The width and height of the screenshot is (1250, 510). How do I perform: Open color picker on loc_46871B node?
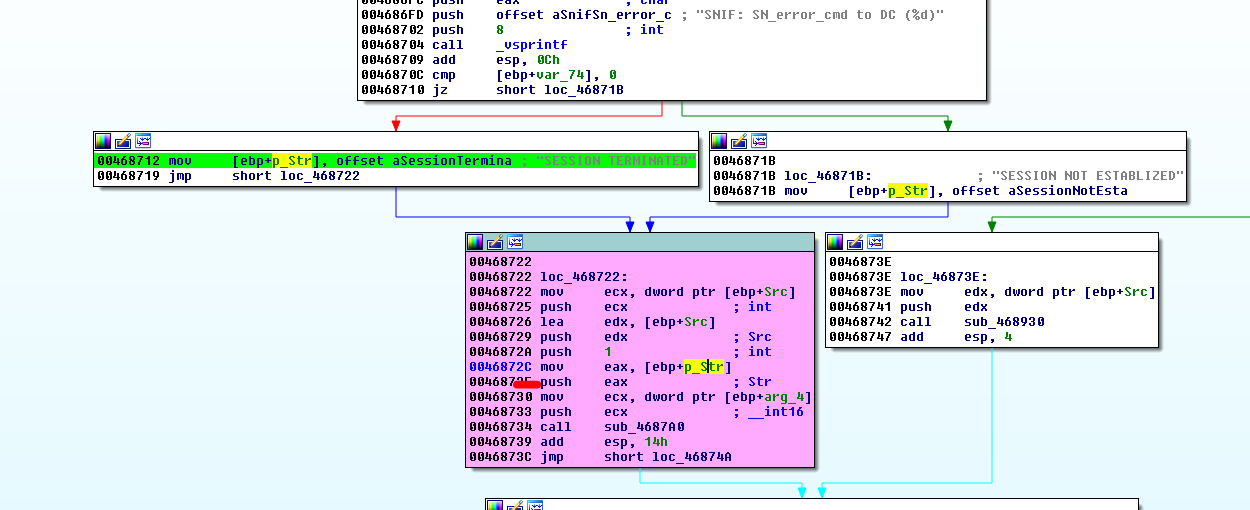pyautogui.click(x=719, y=141)
